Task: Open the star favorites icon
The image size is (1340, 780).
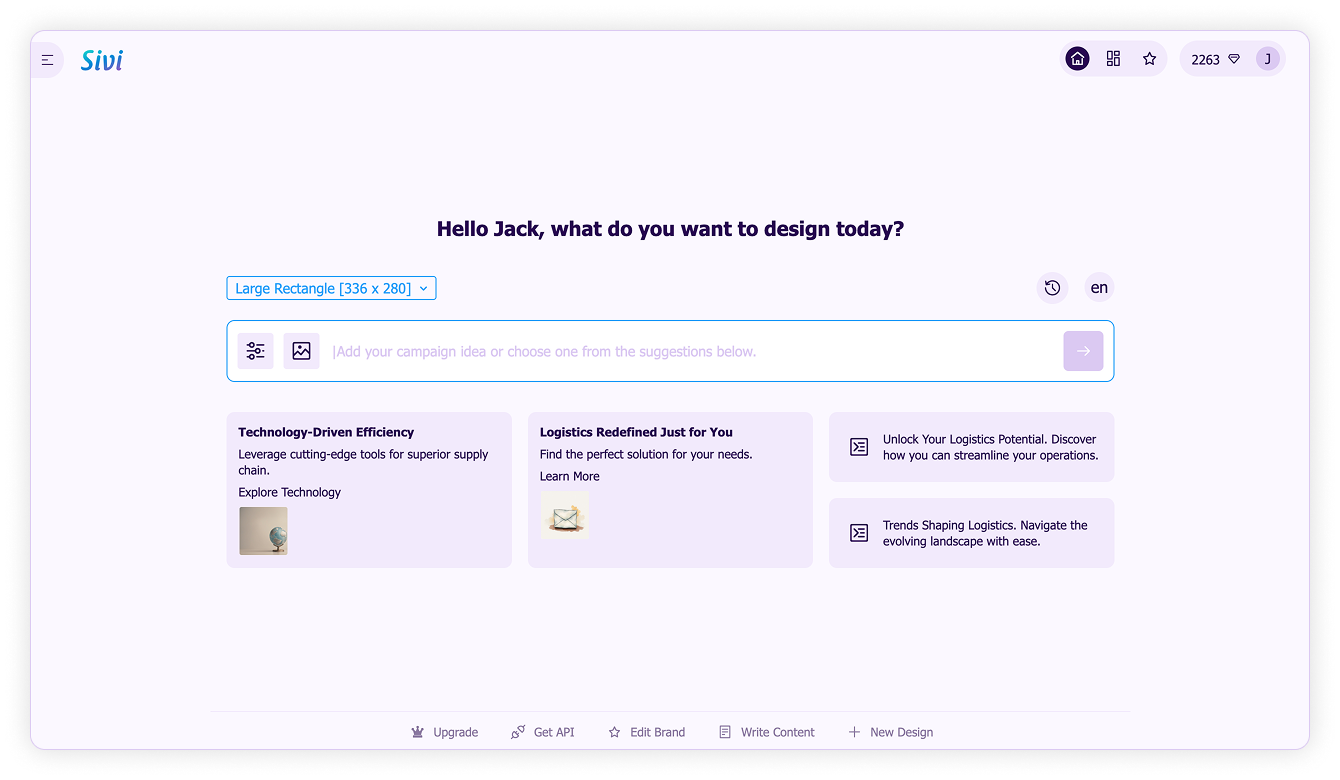Action: (1149, 59)
